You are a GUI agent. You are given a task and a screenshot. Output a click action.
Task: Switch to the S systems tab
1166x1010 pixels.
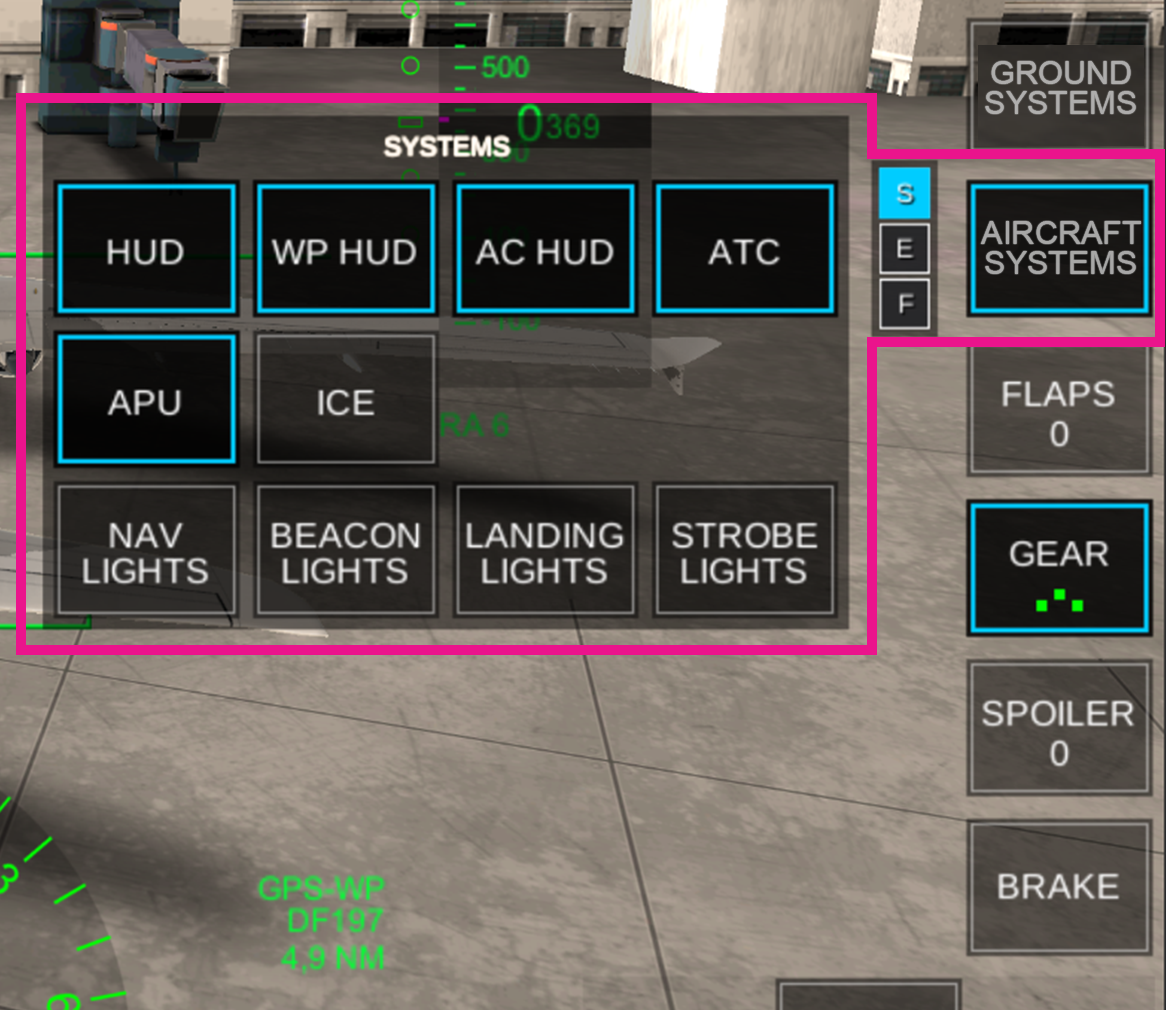pyautogui.click(x=905, y=194)
